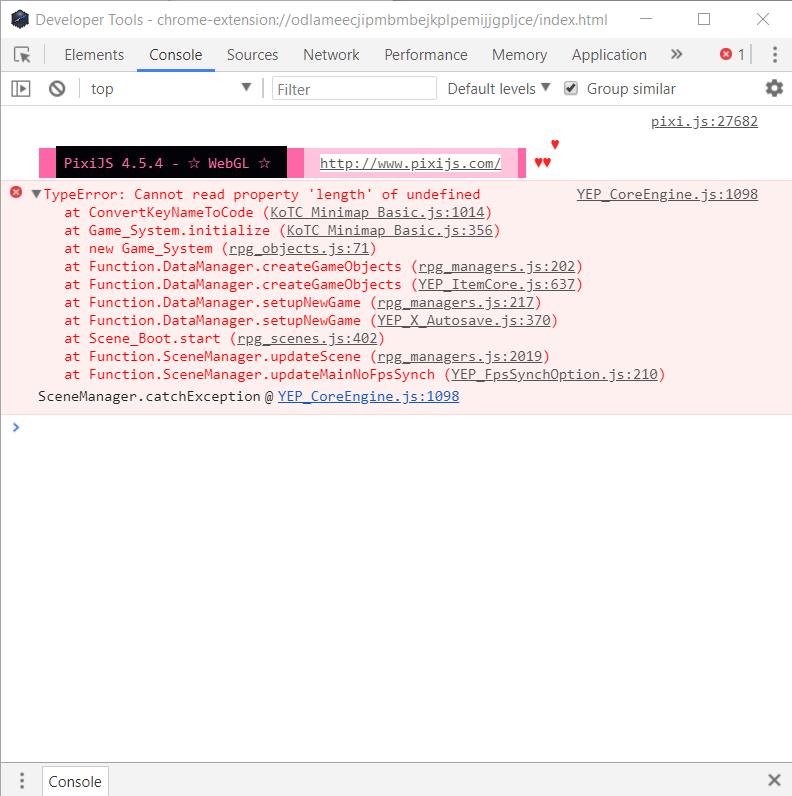This screenshot has height=796, width=792.
Task: Open KoTC_Minimap_Basic.js:1014 link
Action: tap(377, 212)
